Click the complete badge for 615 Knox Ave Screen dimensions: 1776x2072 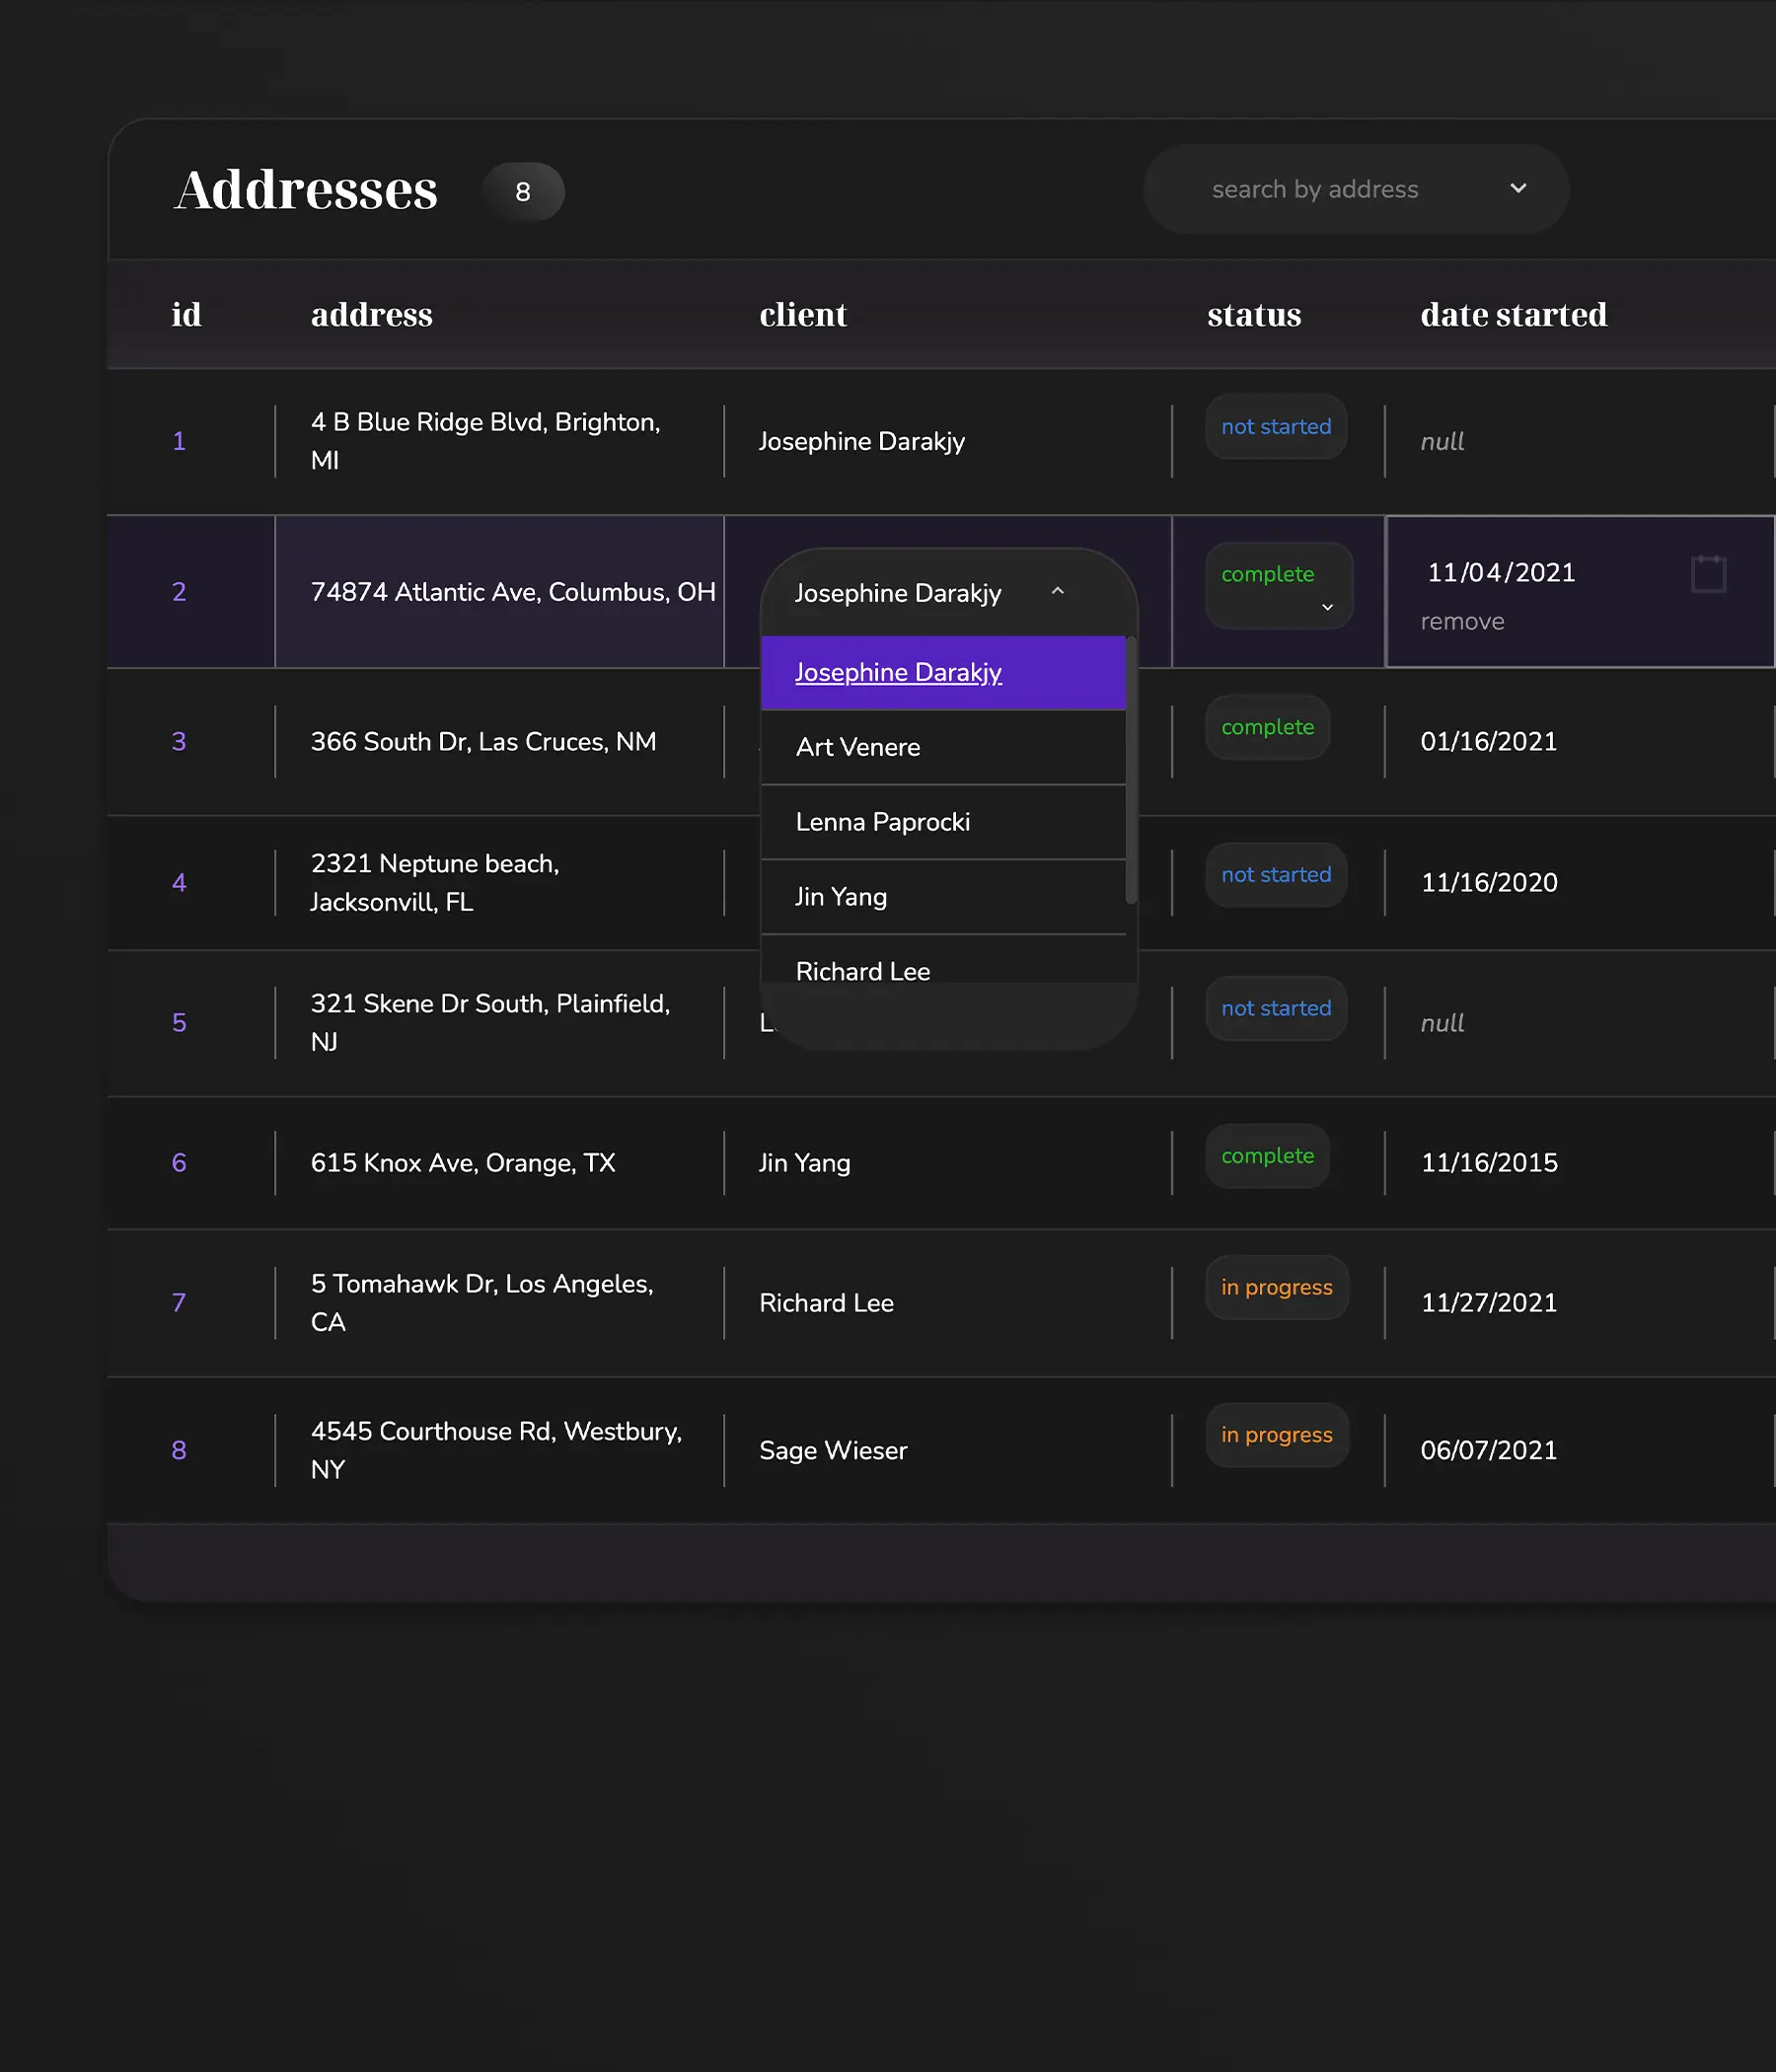1267,1156
